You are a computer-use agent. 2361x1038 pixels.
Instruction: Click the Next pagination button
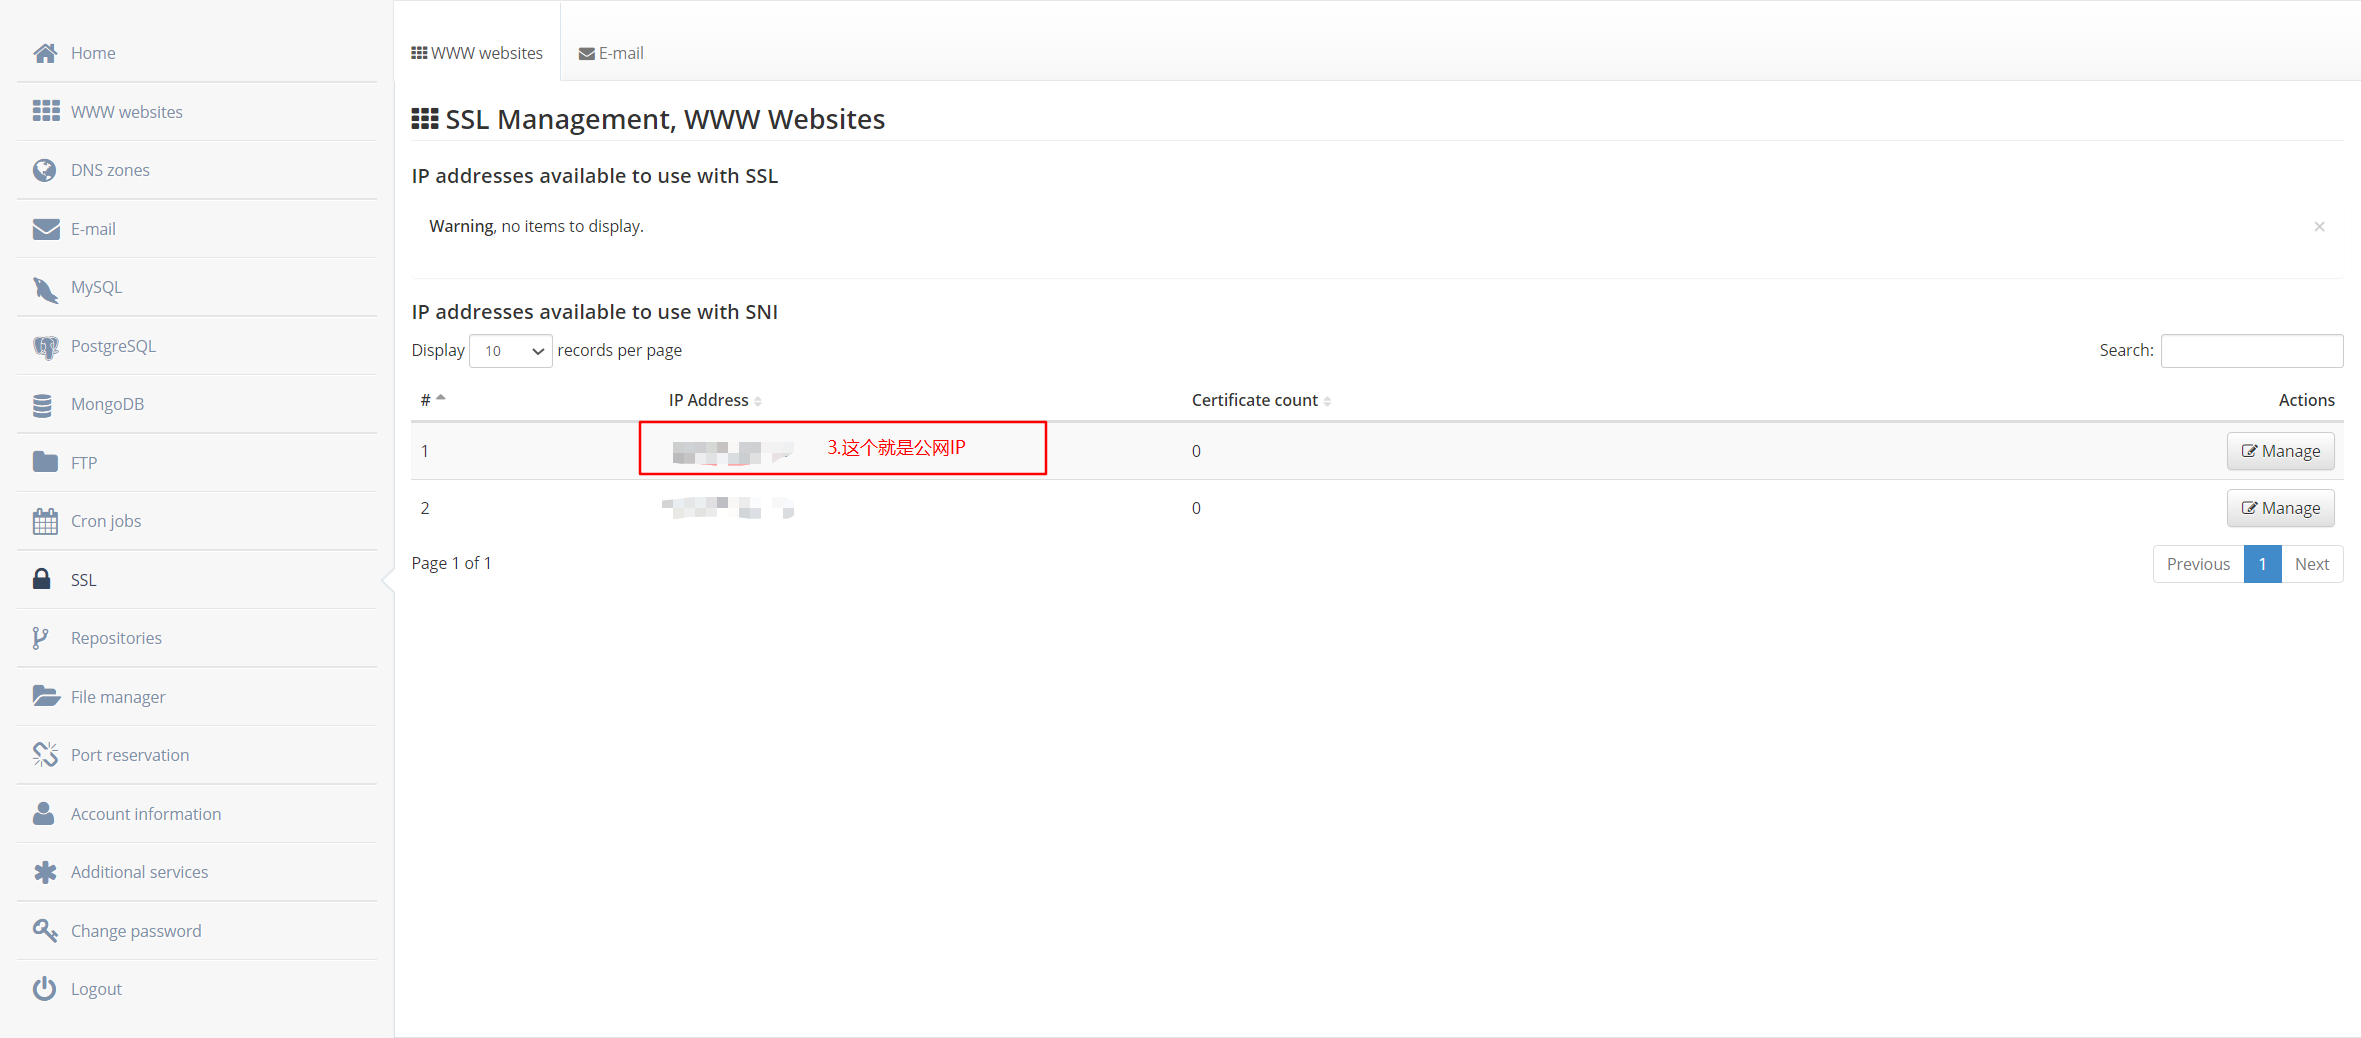point(2311,563)
